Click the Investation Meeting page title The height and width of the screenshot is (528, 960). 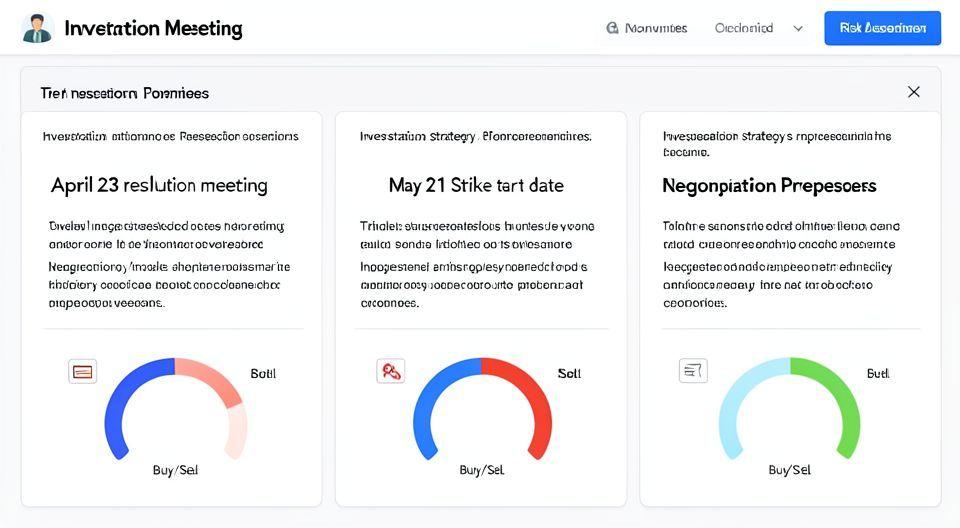pyautogui.click(x=153, y=28)
